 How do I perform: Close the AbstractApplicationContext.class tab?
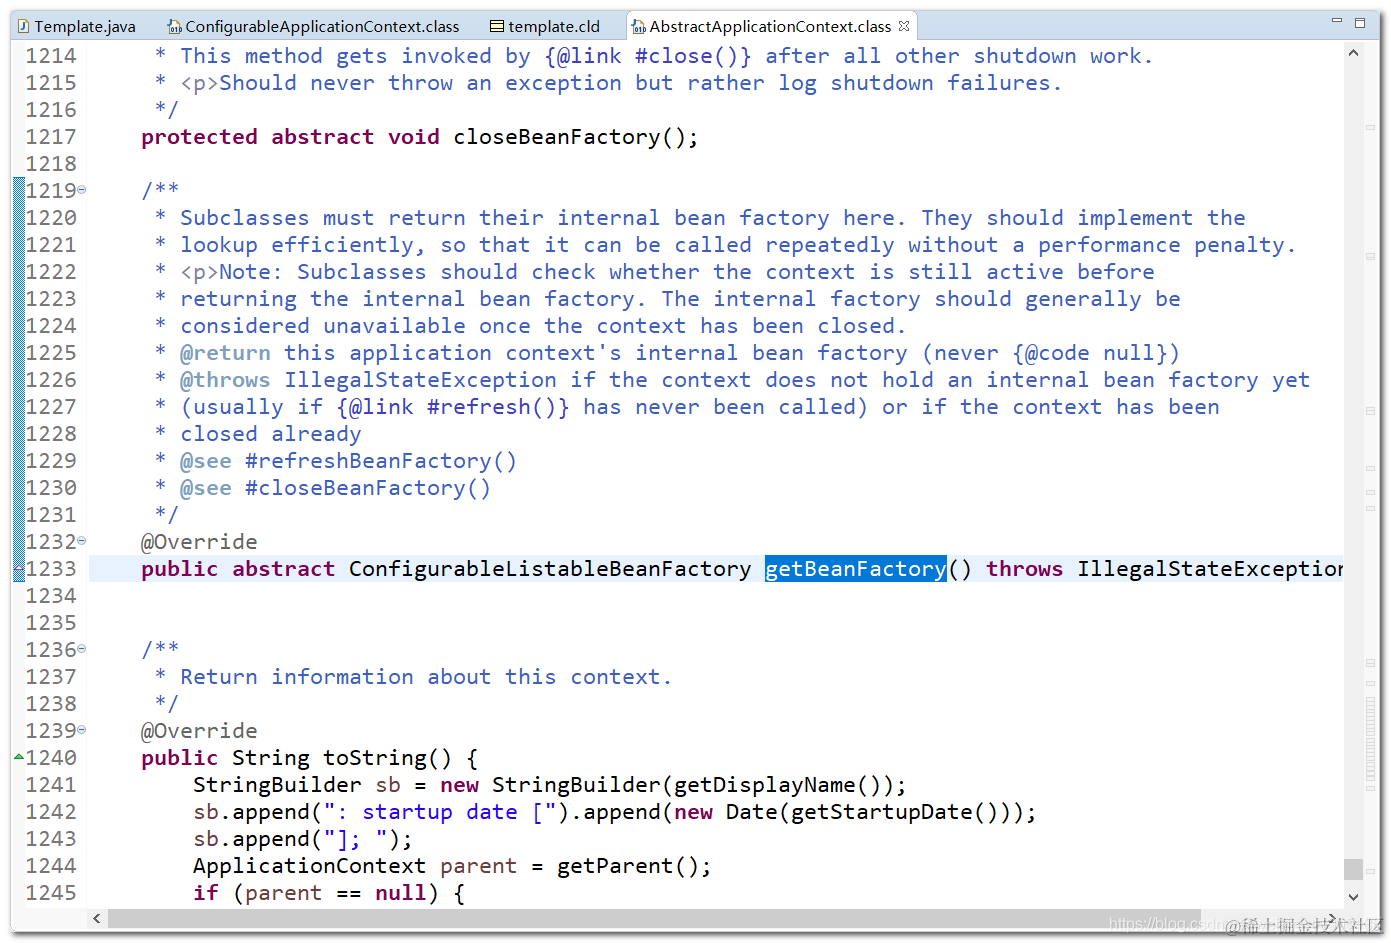(x=904, y=26)
